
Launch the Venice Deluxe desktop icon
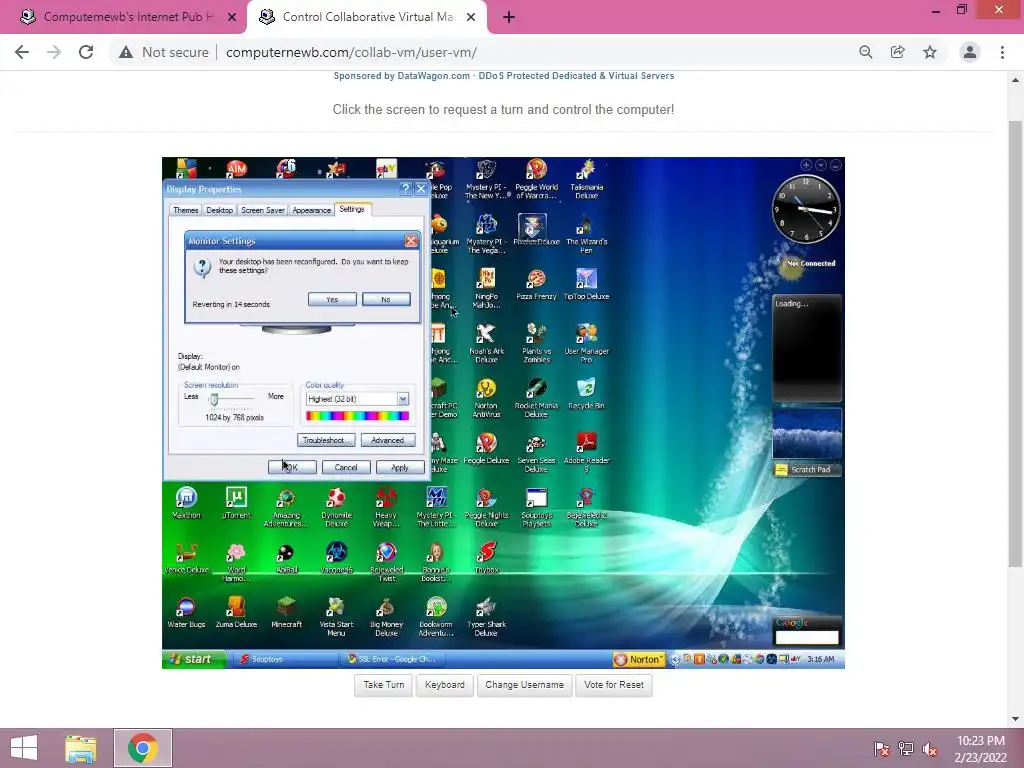pyautogui.click(x=186, y=557)
